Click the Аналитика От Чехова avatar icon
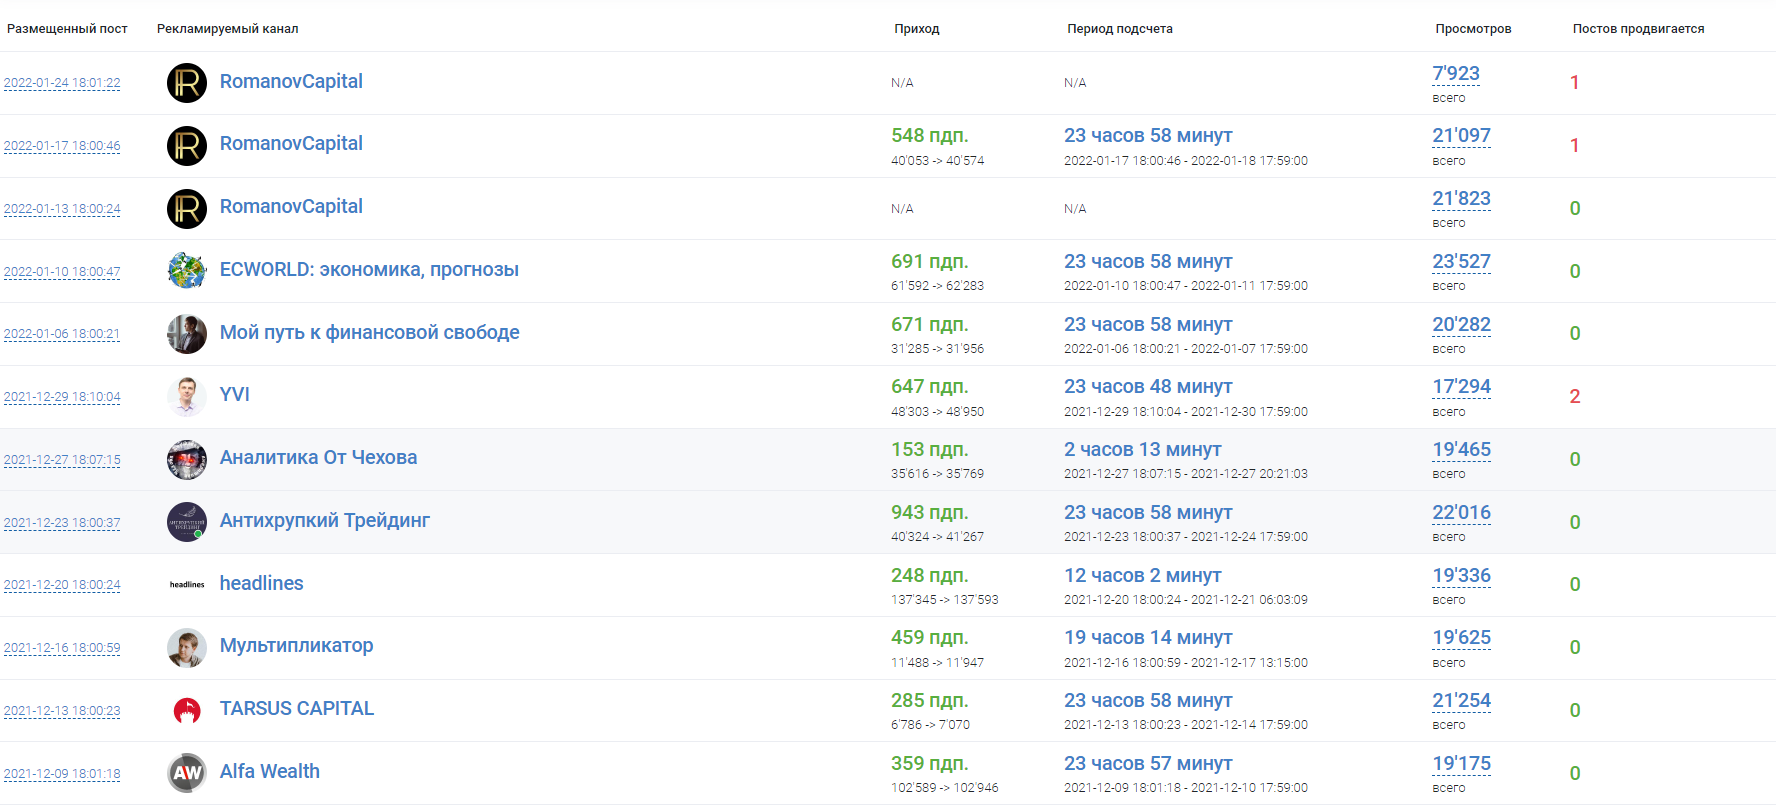The width and height of the screenshot is (1776, 806). coord(187,459)
